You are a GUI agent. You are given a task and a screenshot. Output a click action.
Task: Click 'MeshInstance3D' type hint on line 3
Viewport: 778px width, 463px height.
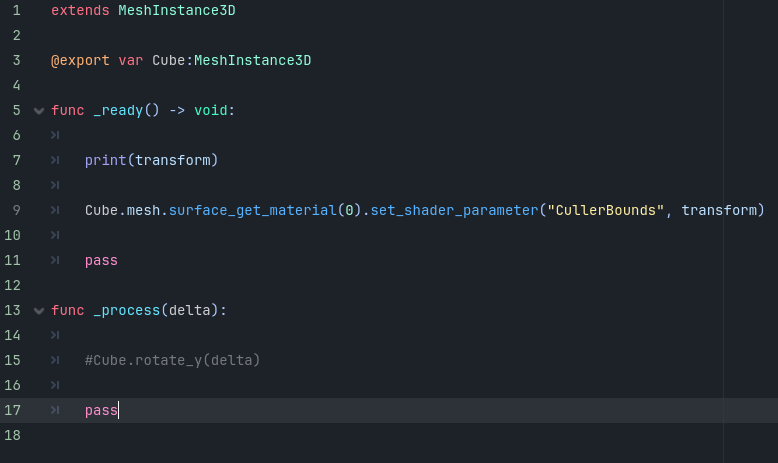click(253, 61)
